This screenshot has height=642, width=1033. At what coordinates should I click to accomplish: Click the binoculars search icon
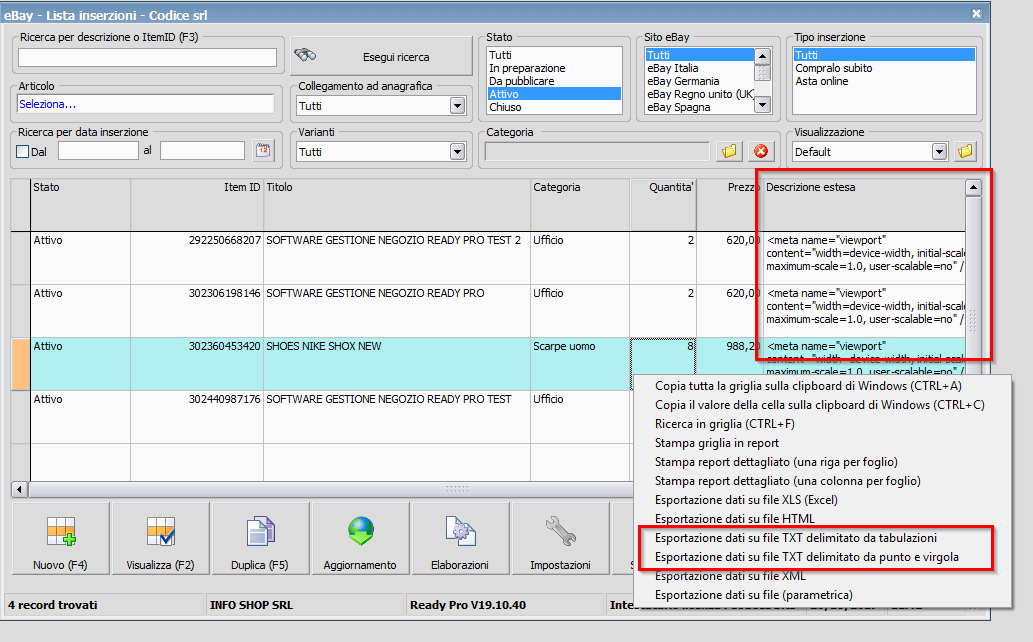click(305, 55)
